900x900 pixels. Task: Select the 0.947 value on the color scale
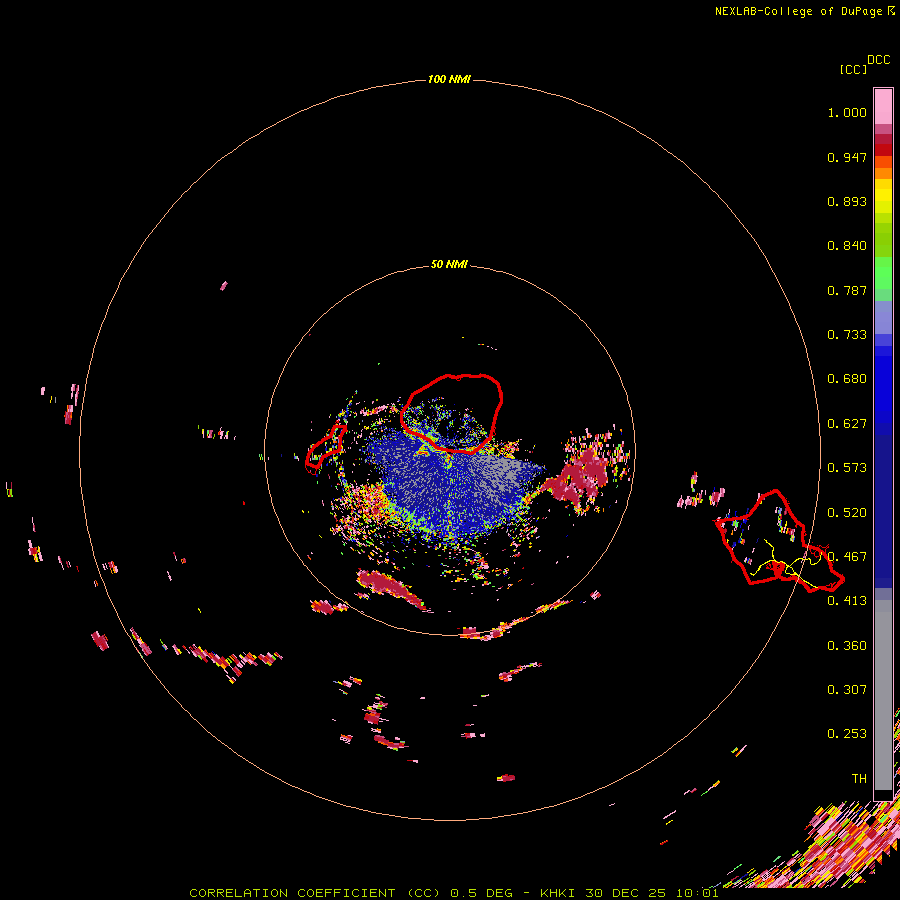pyautogui.click(x=847, y=157)
